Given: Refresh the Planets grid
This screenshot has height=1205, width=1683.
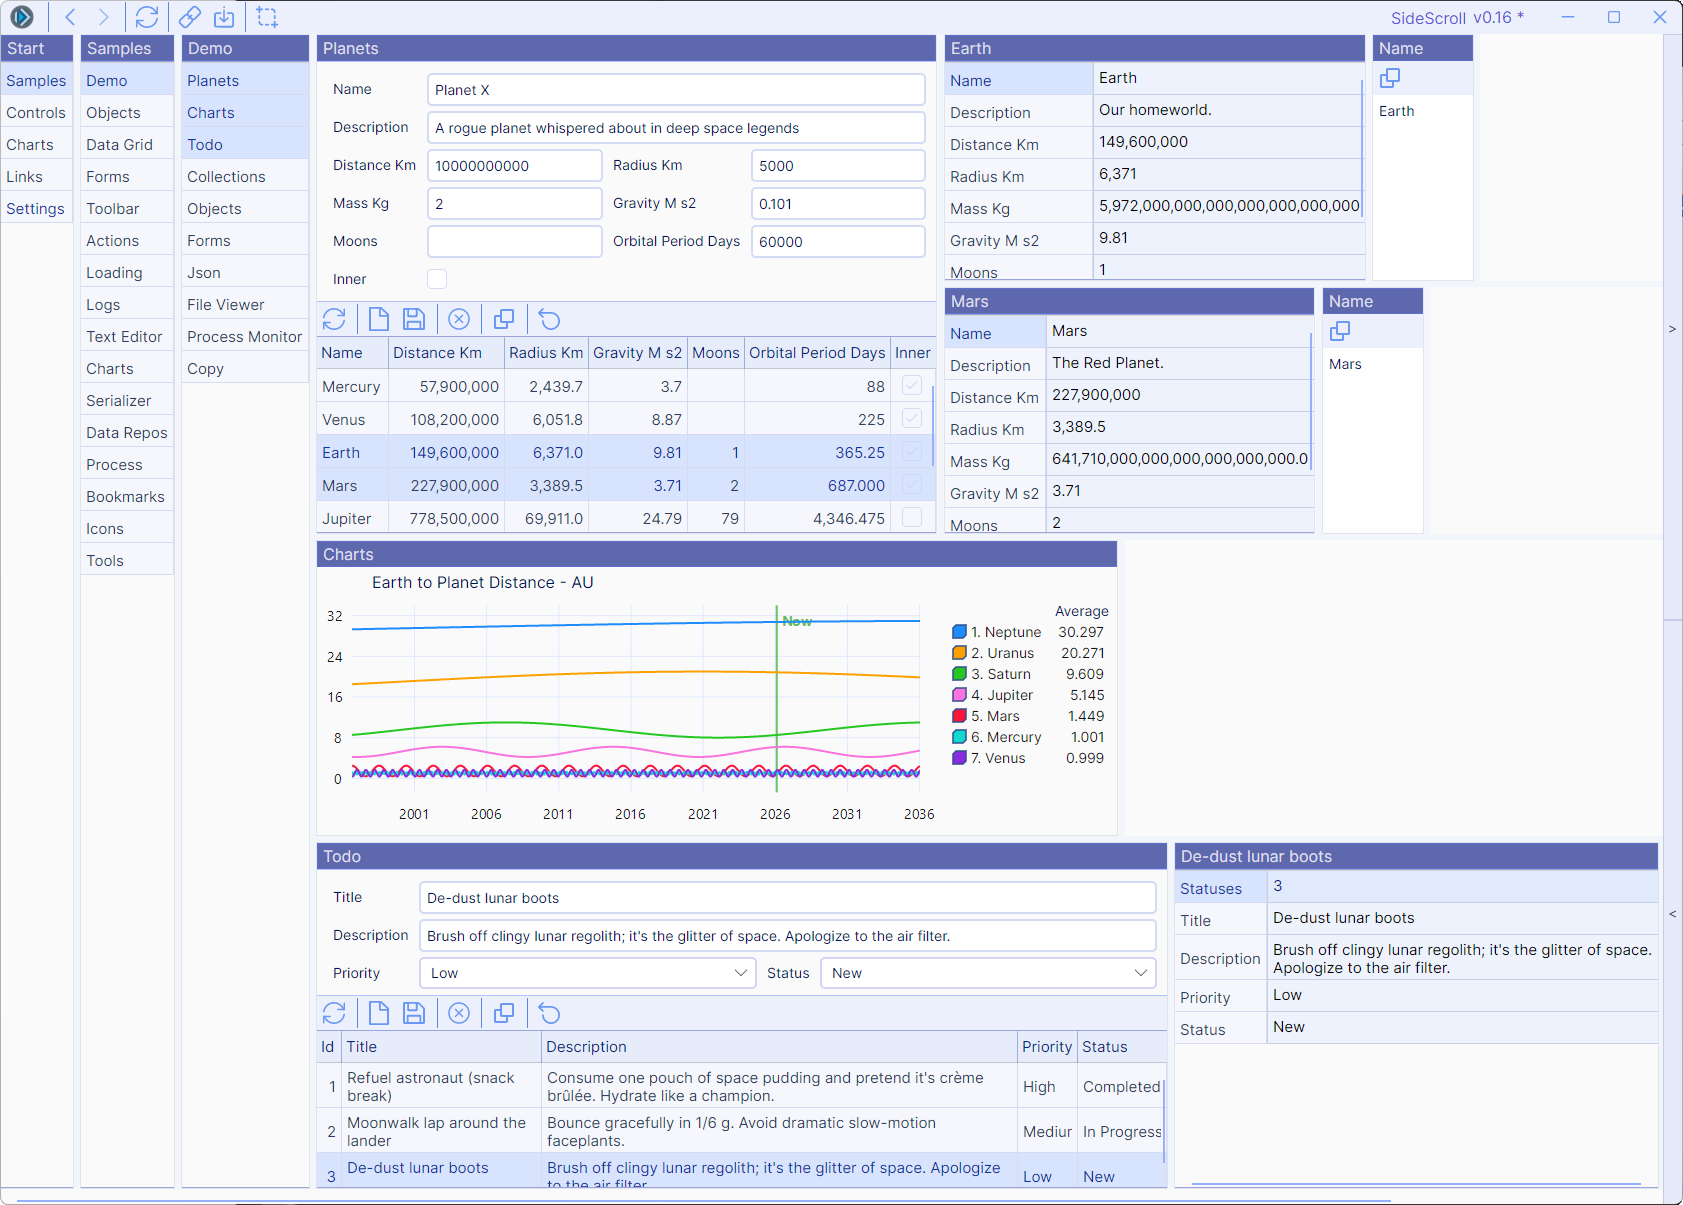Looking at the screenshot, I should tap(335, 319).
